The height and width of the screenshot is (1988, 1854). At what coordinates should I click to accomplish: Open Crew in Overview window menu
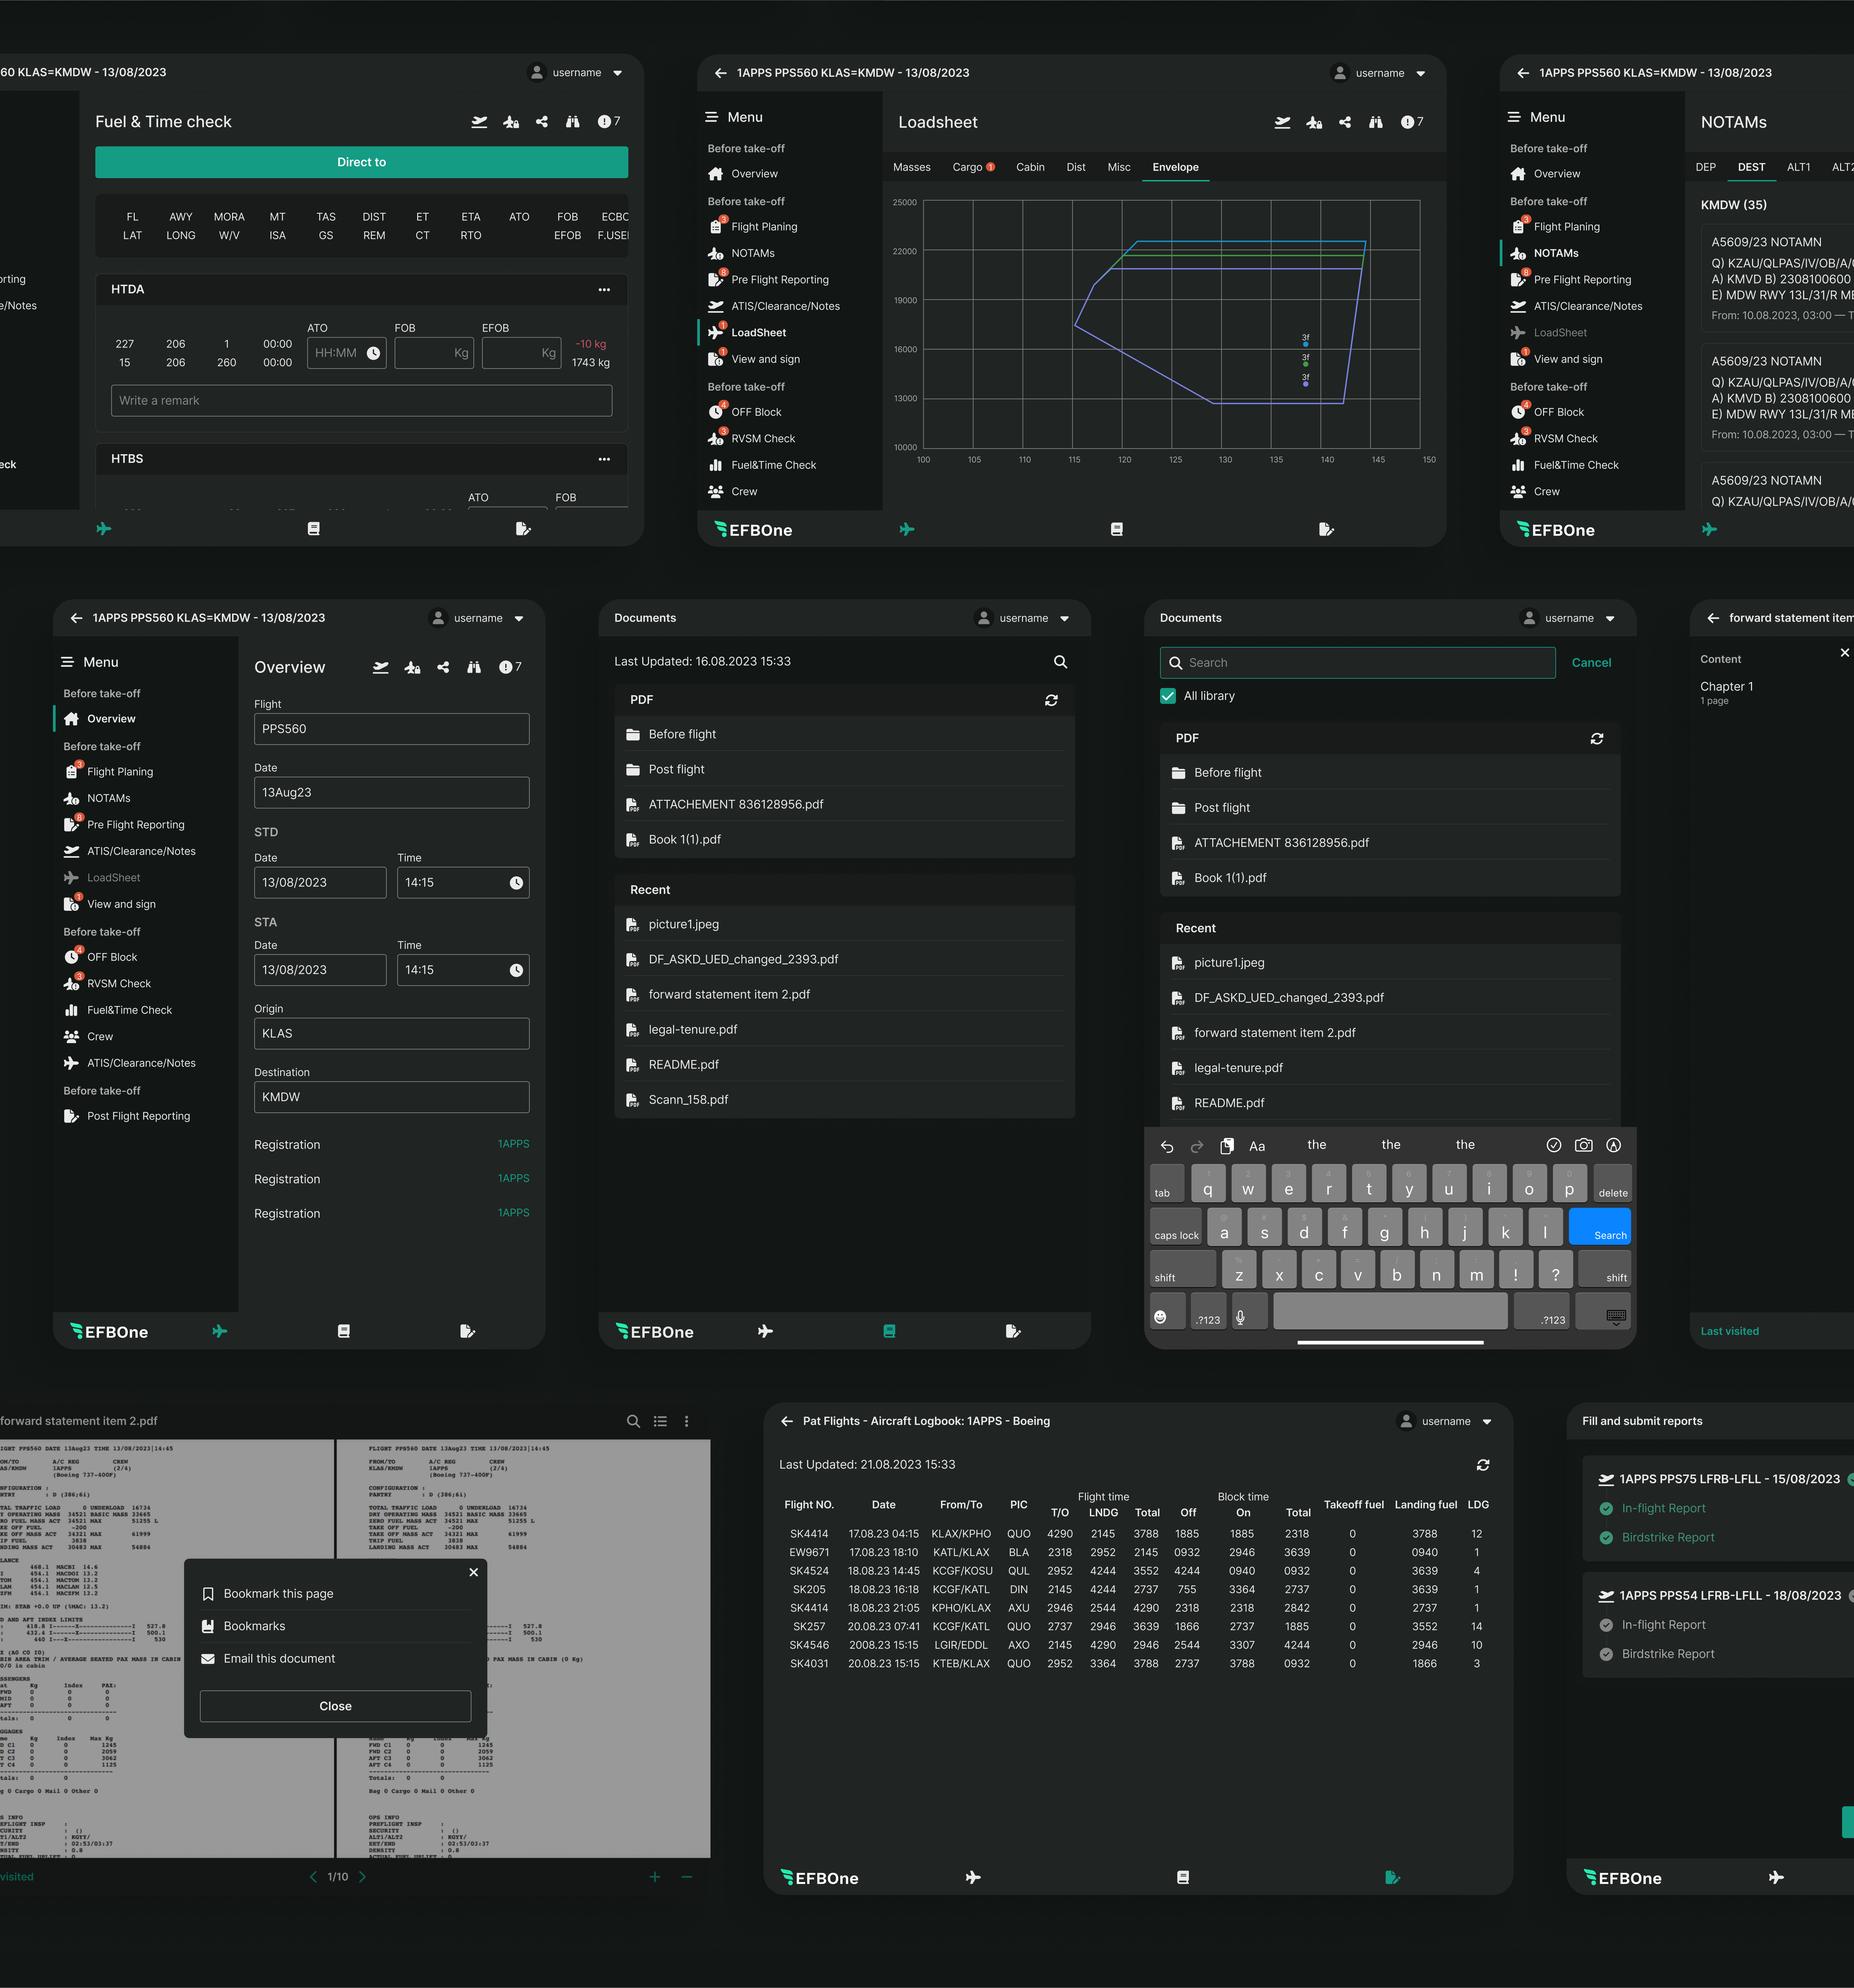100,1037
